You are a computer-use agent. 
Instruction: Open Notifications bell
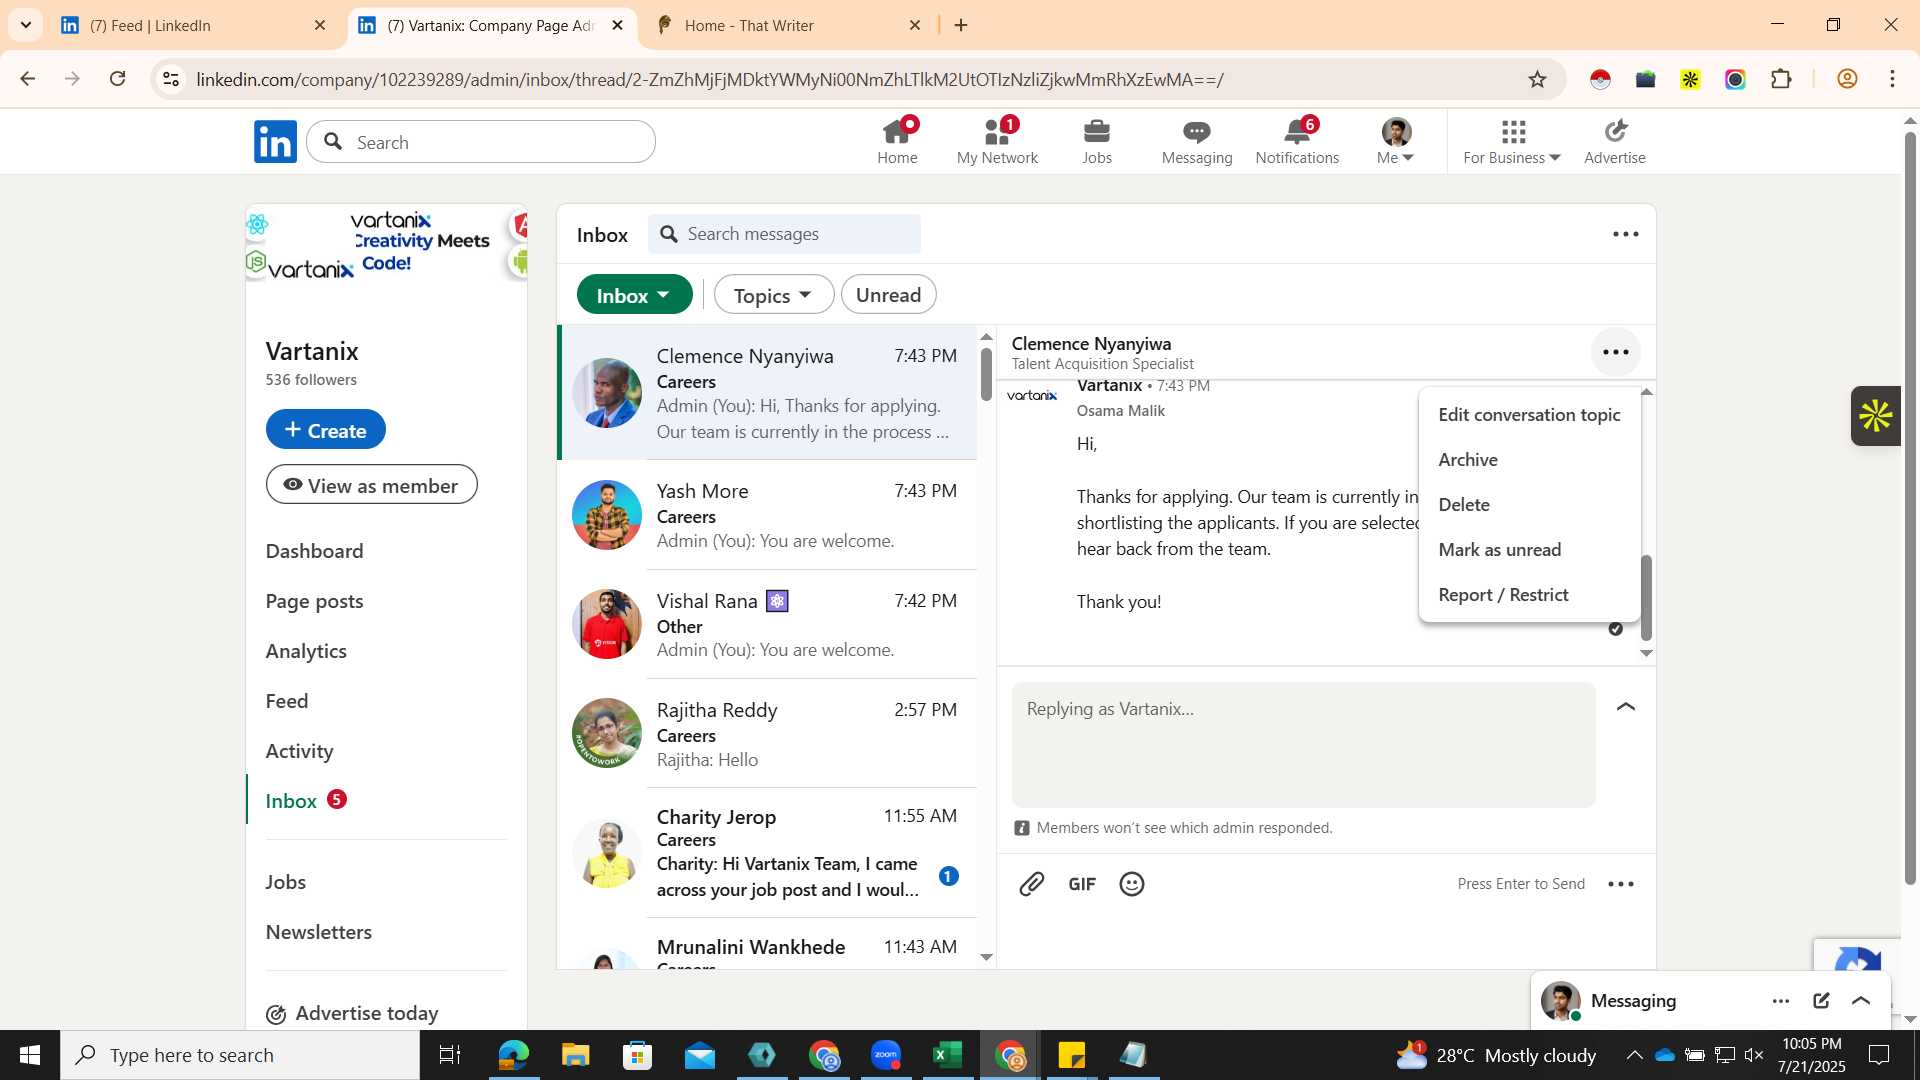(x=1297, y=141)
